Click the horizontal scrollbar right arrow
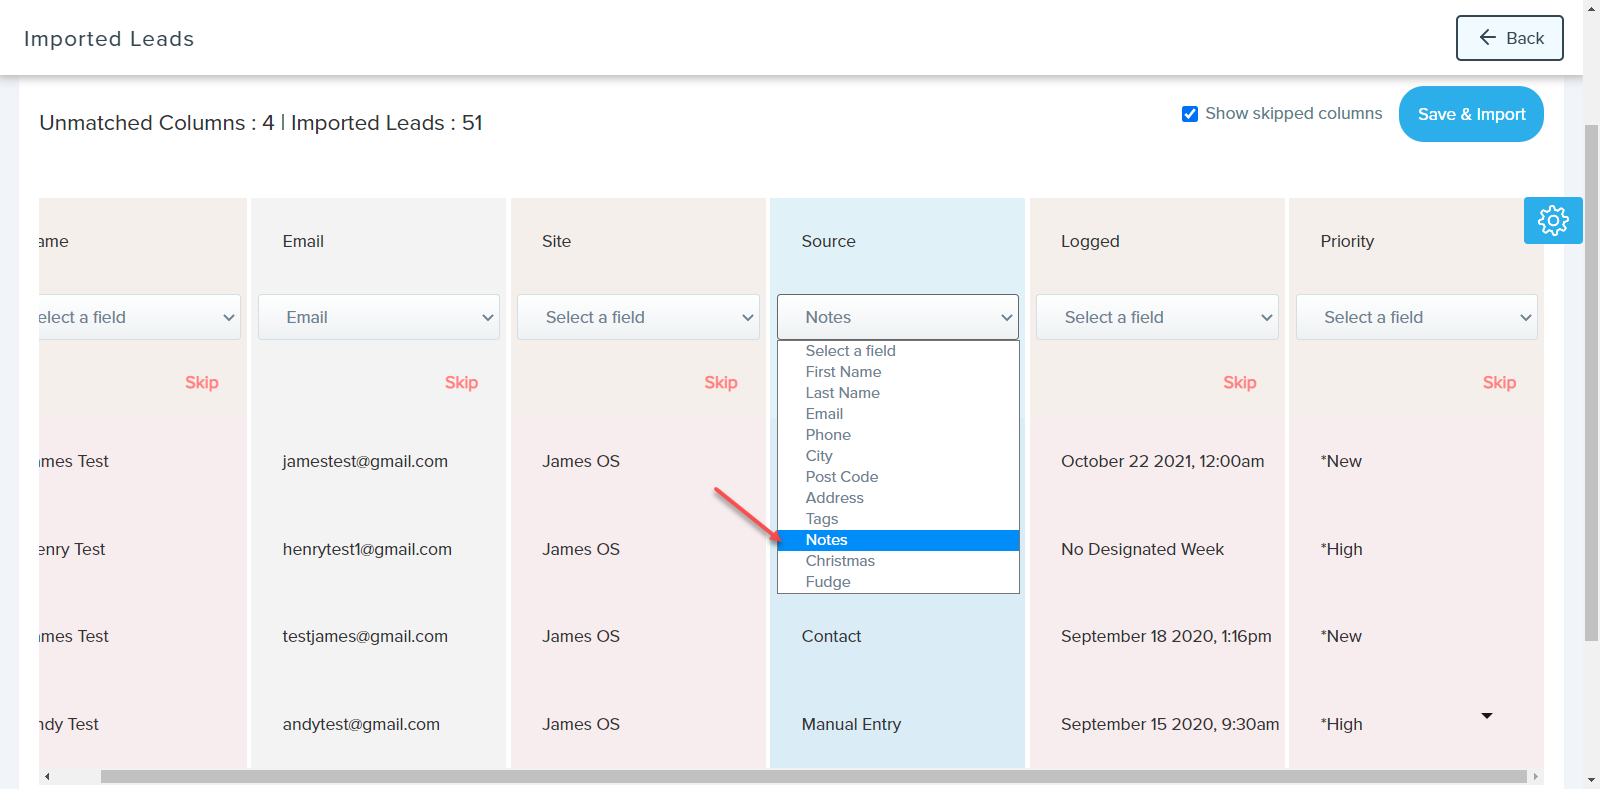Image resolution: width=1600 pixels, height=789 pixels. pyautogui.click(x=1535, y=776)
